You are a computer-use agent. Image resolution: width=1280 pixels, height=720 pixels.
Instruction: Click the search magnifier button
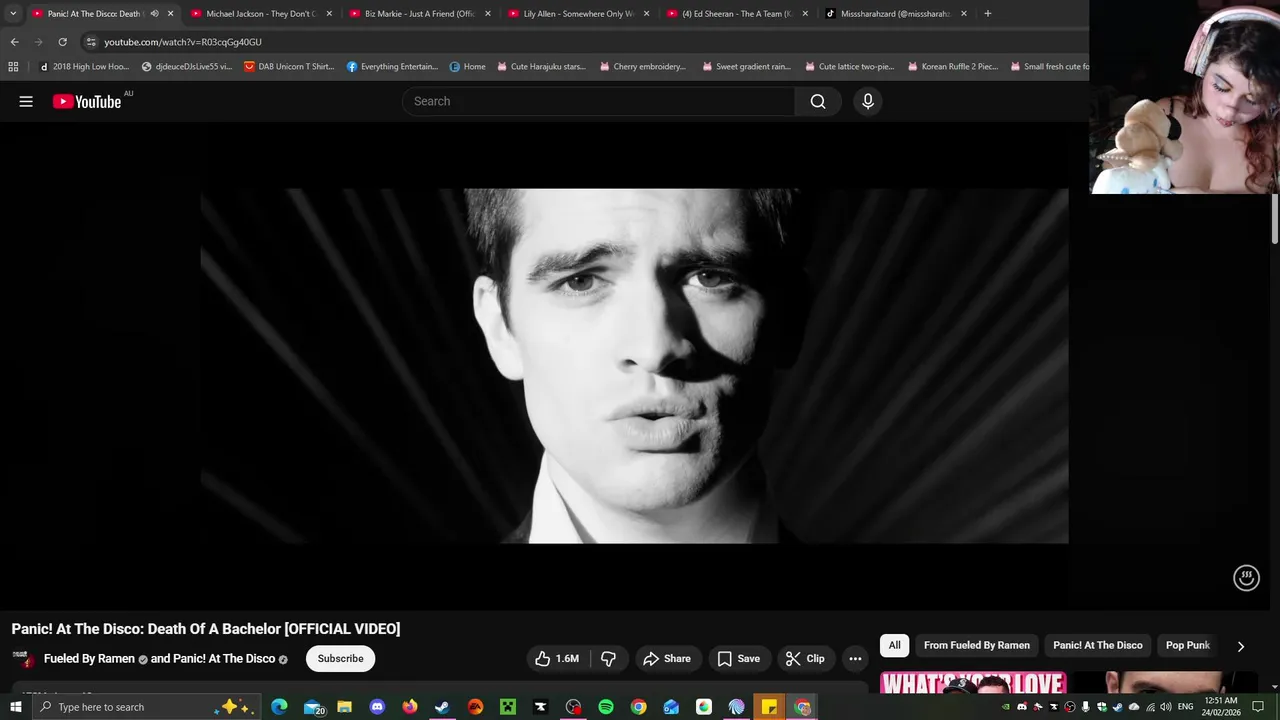coord(818,101)
